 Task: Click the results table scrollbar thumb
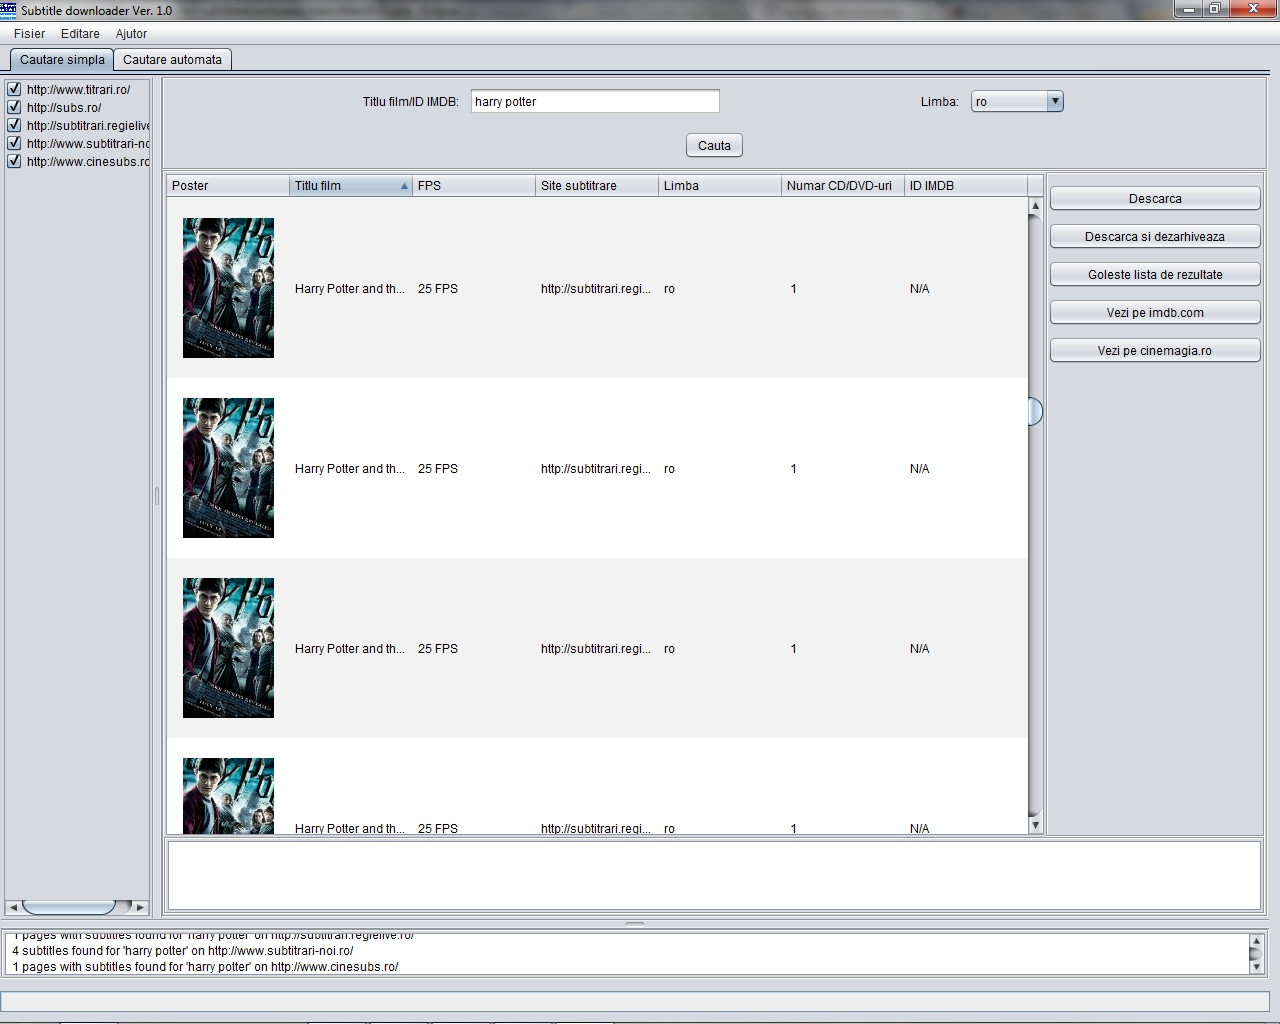coord(1035,411)
